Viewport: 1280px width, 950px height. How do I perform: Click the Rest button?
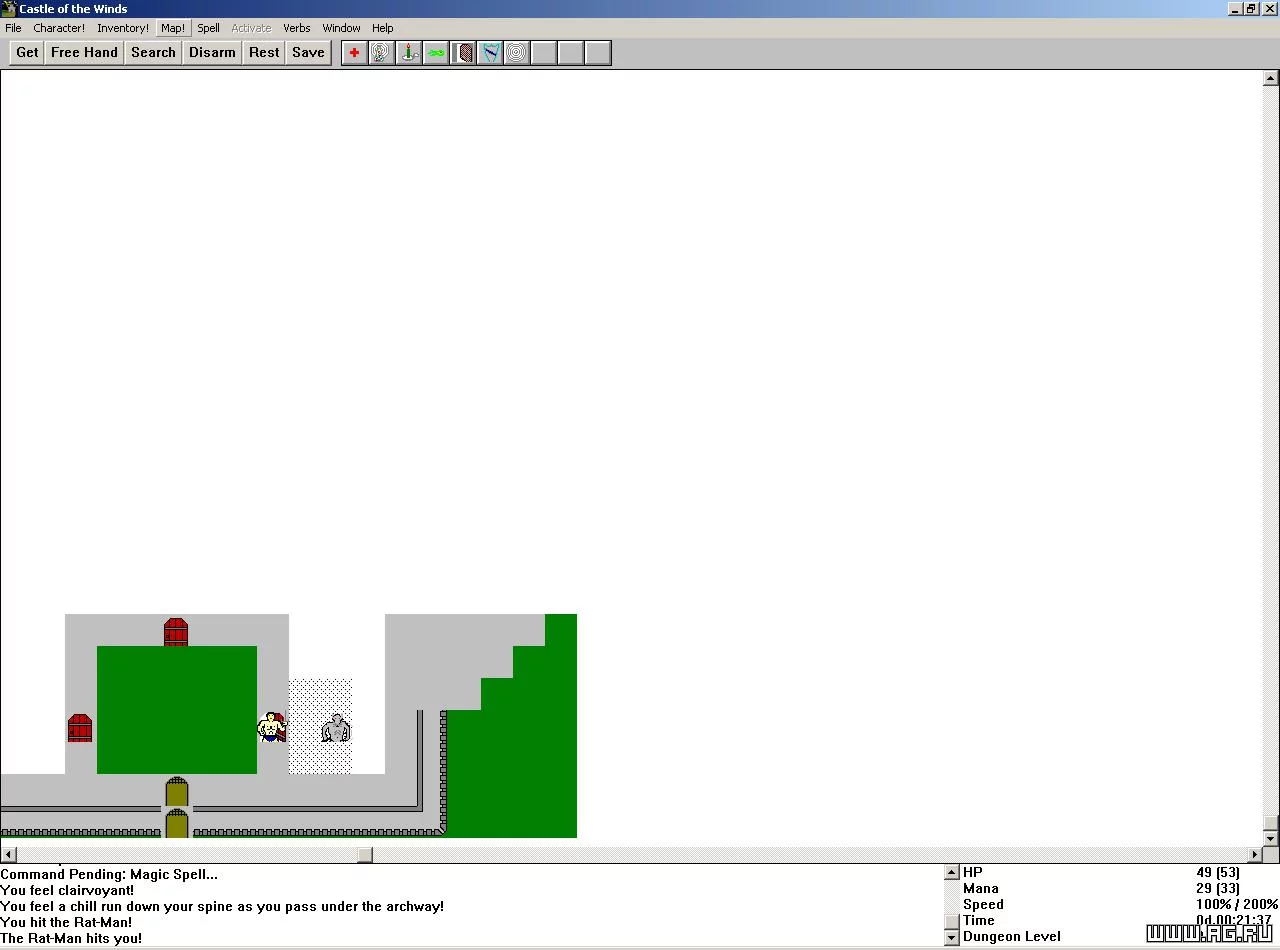point(264,53)
